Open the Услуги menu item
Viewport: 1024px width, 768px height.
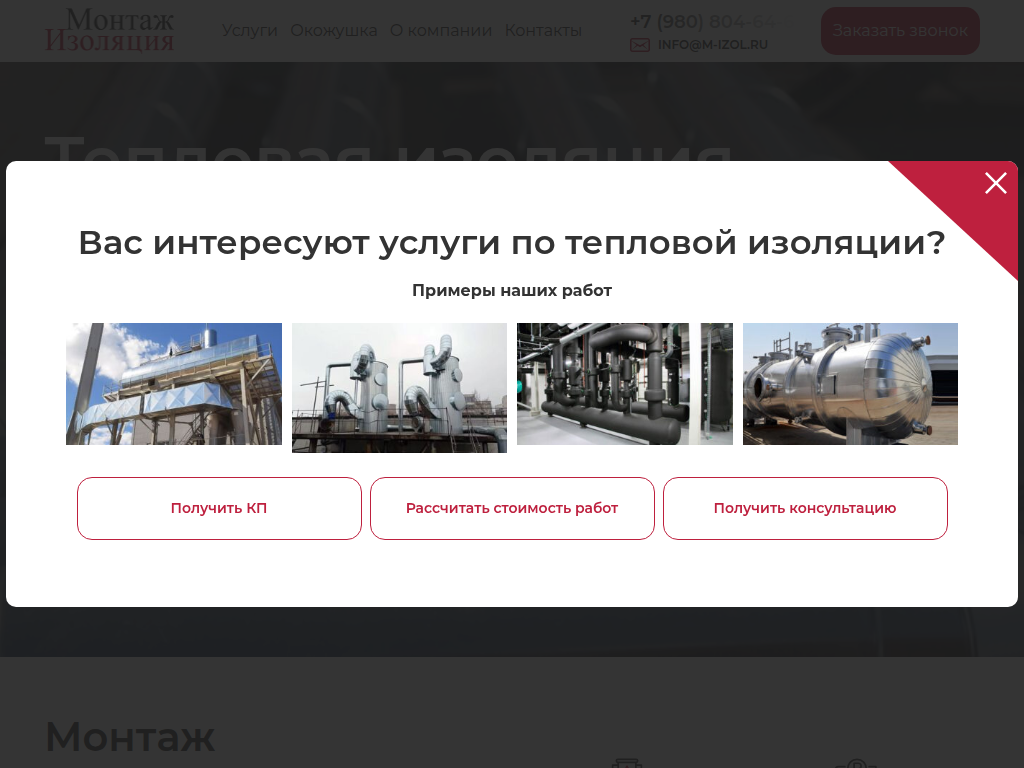251,31
